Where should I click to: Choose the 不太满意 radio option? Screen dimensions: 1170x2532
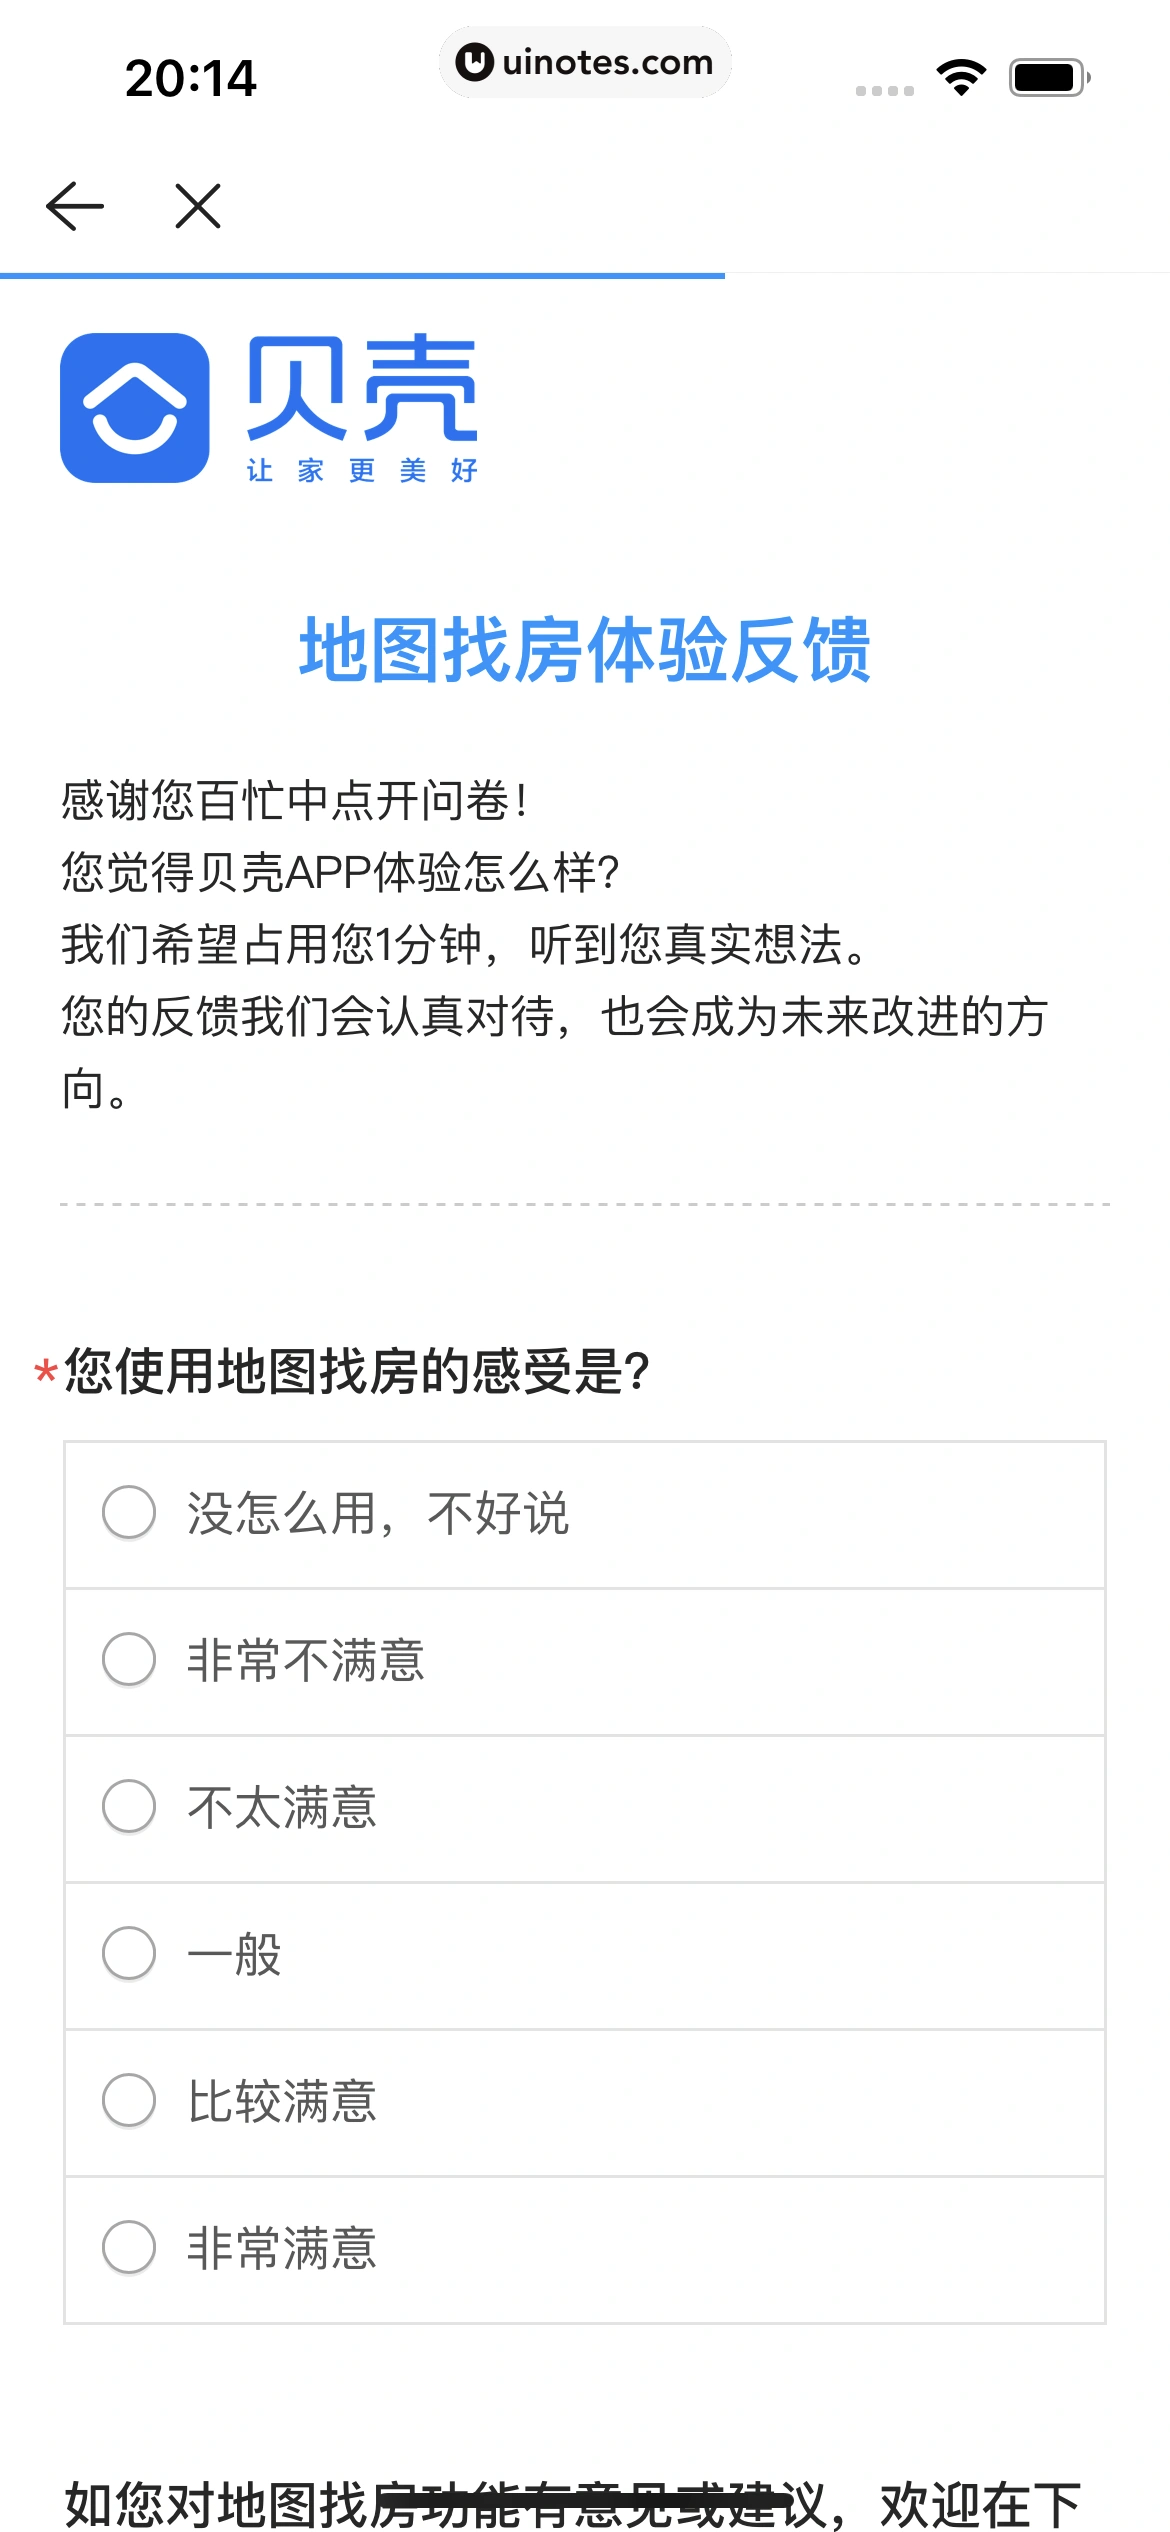tap(130, 1806)
